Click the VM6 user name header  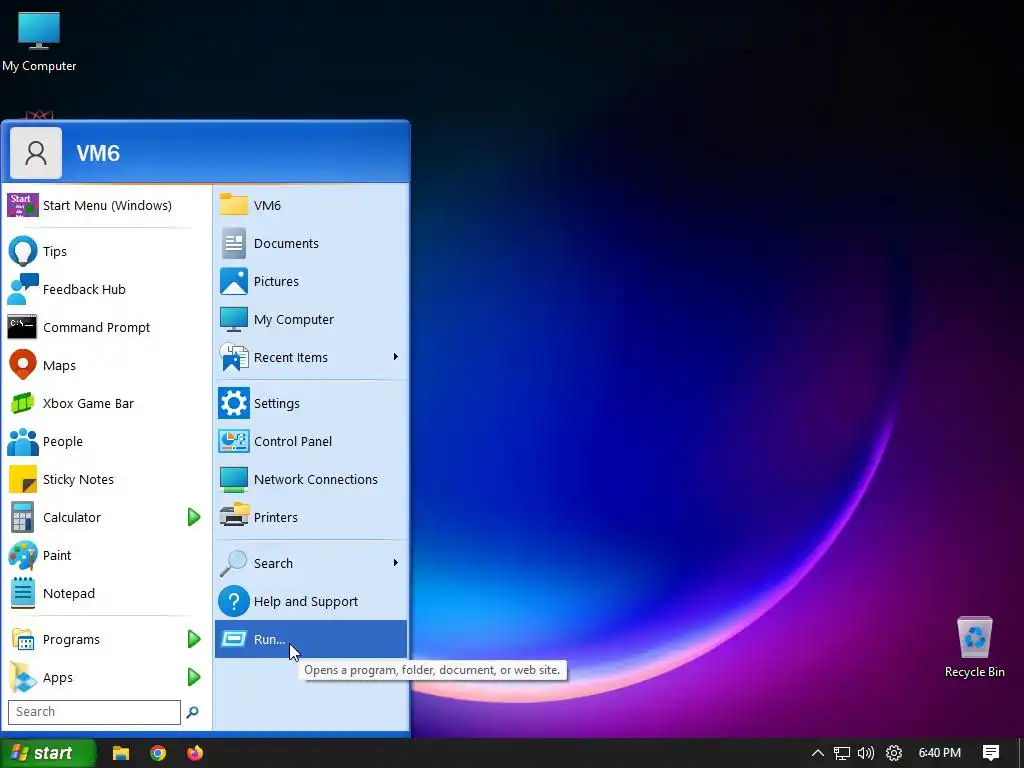pyautogui.click(x=98, y=153)
